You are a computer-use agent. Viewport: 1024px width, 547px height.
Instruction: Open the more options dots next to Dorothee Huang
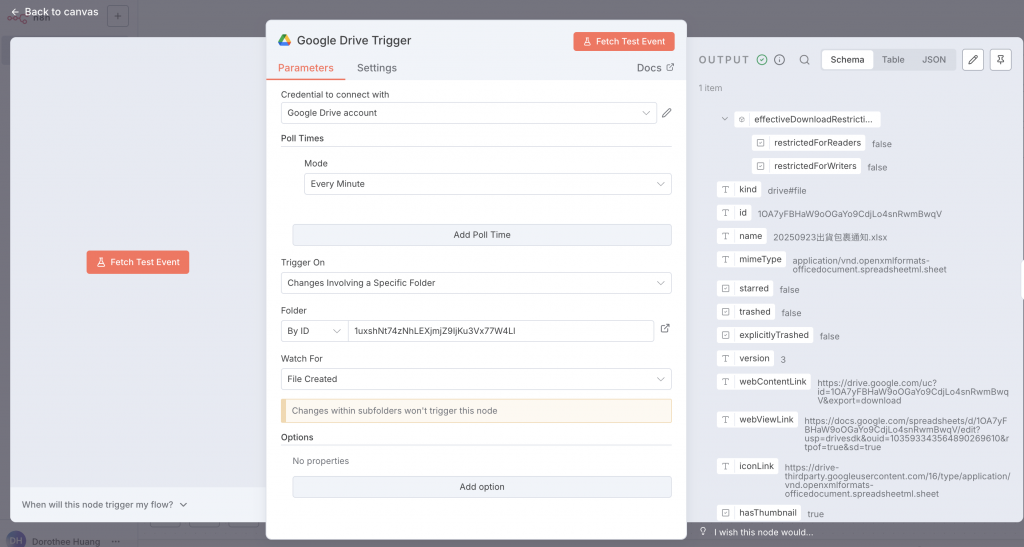point(116,541)
